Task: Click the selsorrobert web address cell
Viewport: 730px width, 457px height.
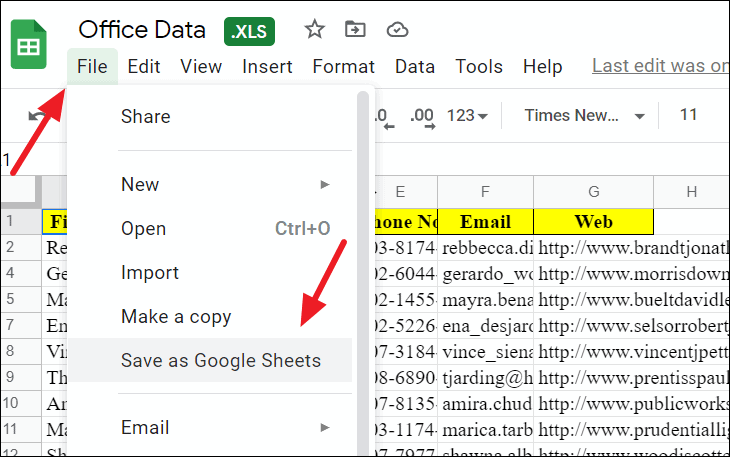Action: coord(632,326)
